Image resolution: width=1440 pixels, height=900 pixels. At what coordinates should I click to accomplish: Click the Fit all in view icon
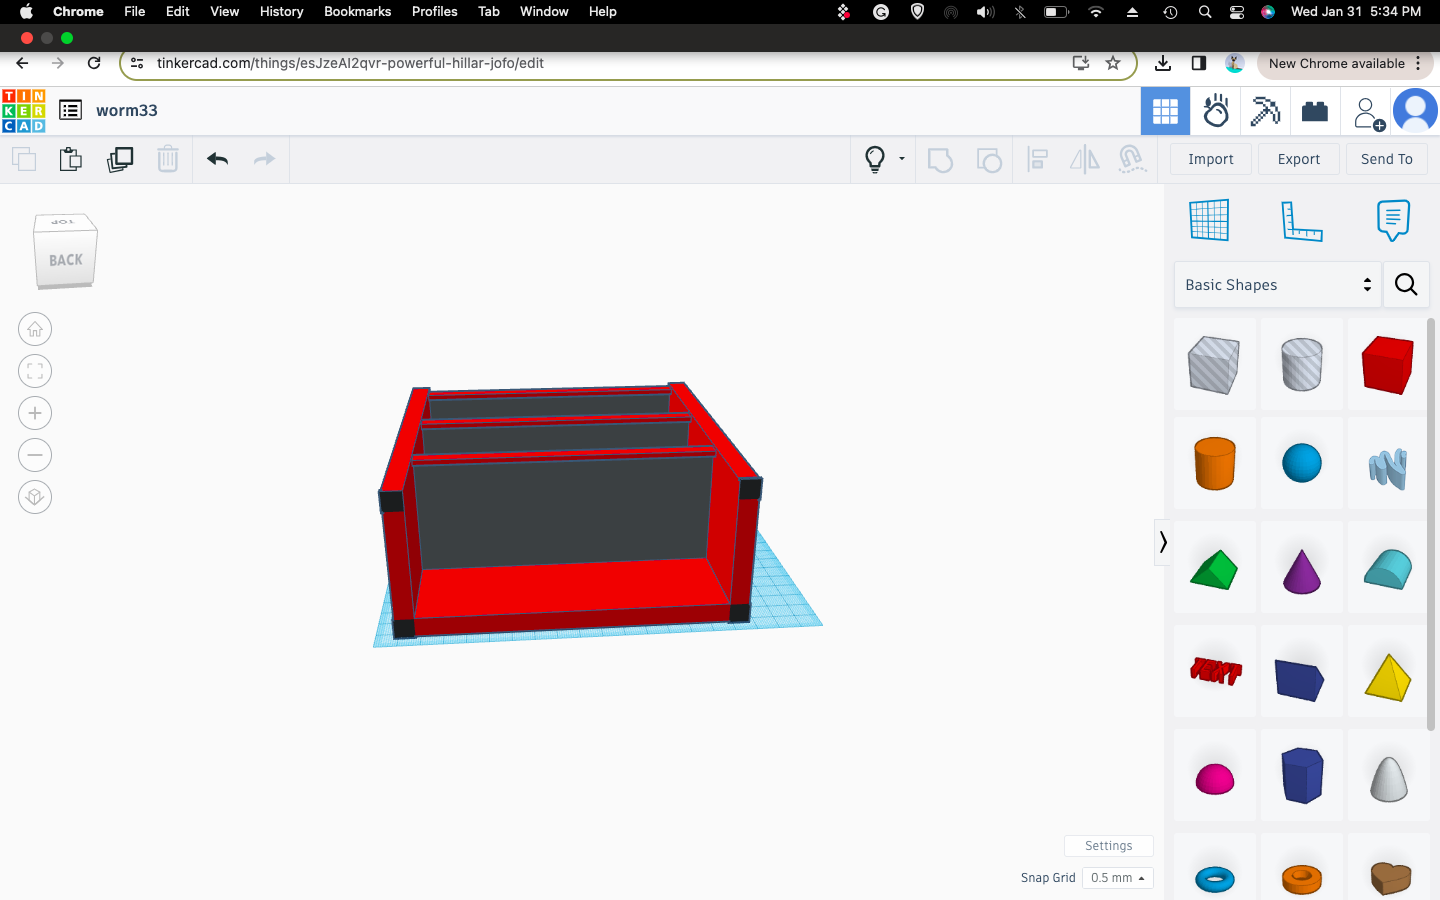(35, 371)
